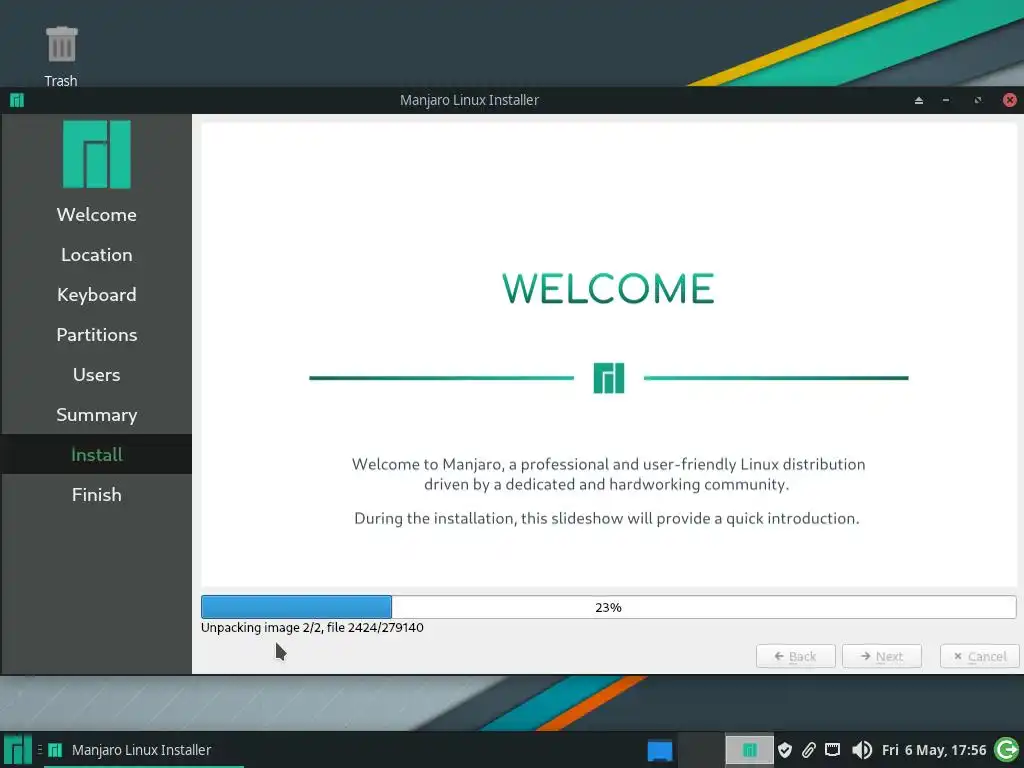The height and width of the screenshot is (768, 1024).
Task: Select the Keyboard step in the sidebar
Action: [x=97, y=295]
